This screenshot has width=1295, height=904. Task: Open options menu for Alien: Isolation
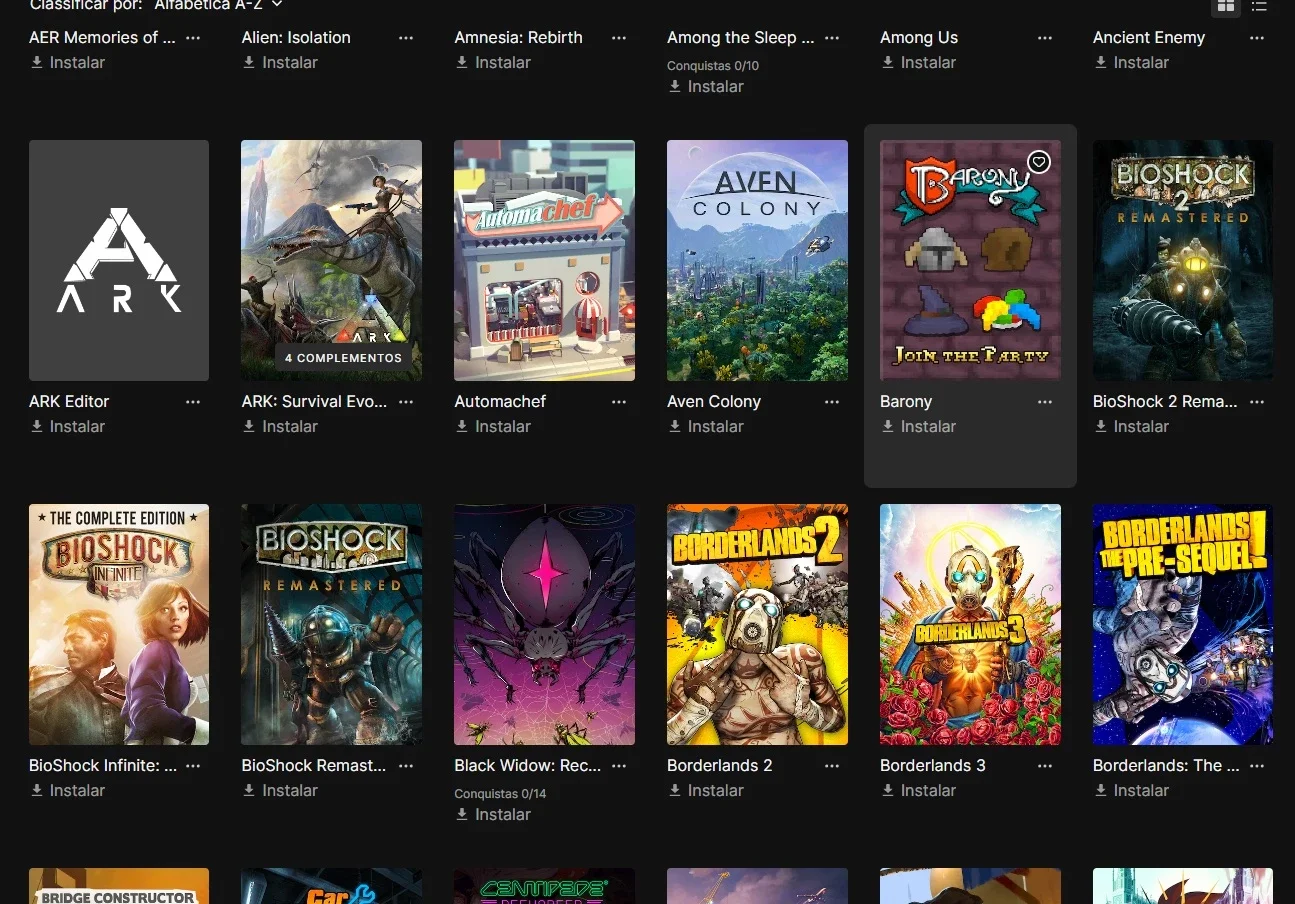(406, 38)
